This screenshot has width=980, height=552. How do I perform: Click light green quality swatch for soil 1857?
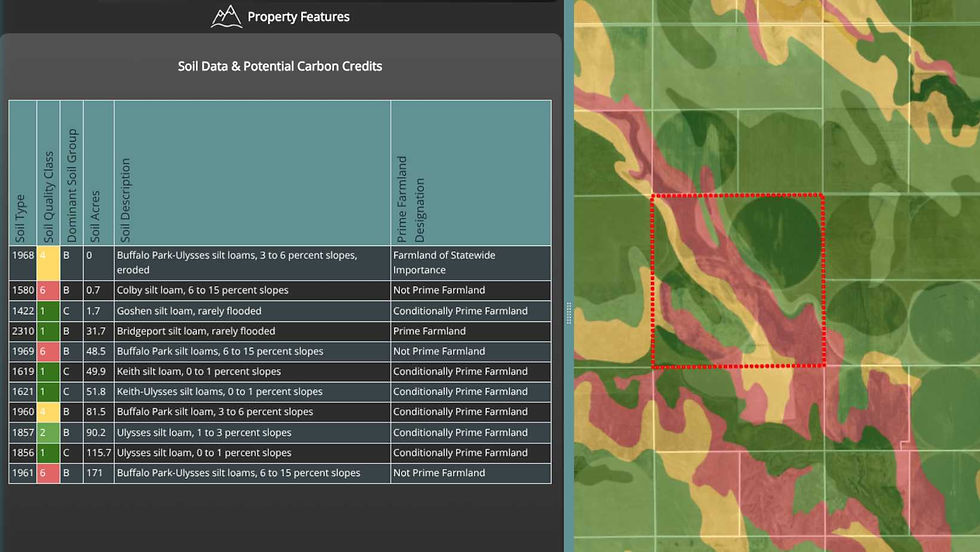click(48, 432)
